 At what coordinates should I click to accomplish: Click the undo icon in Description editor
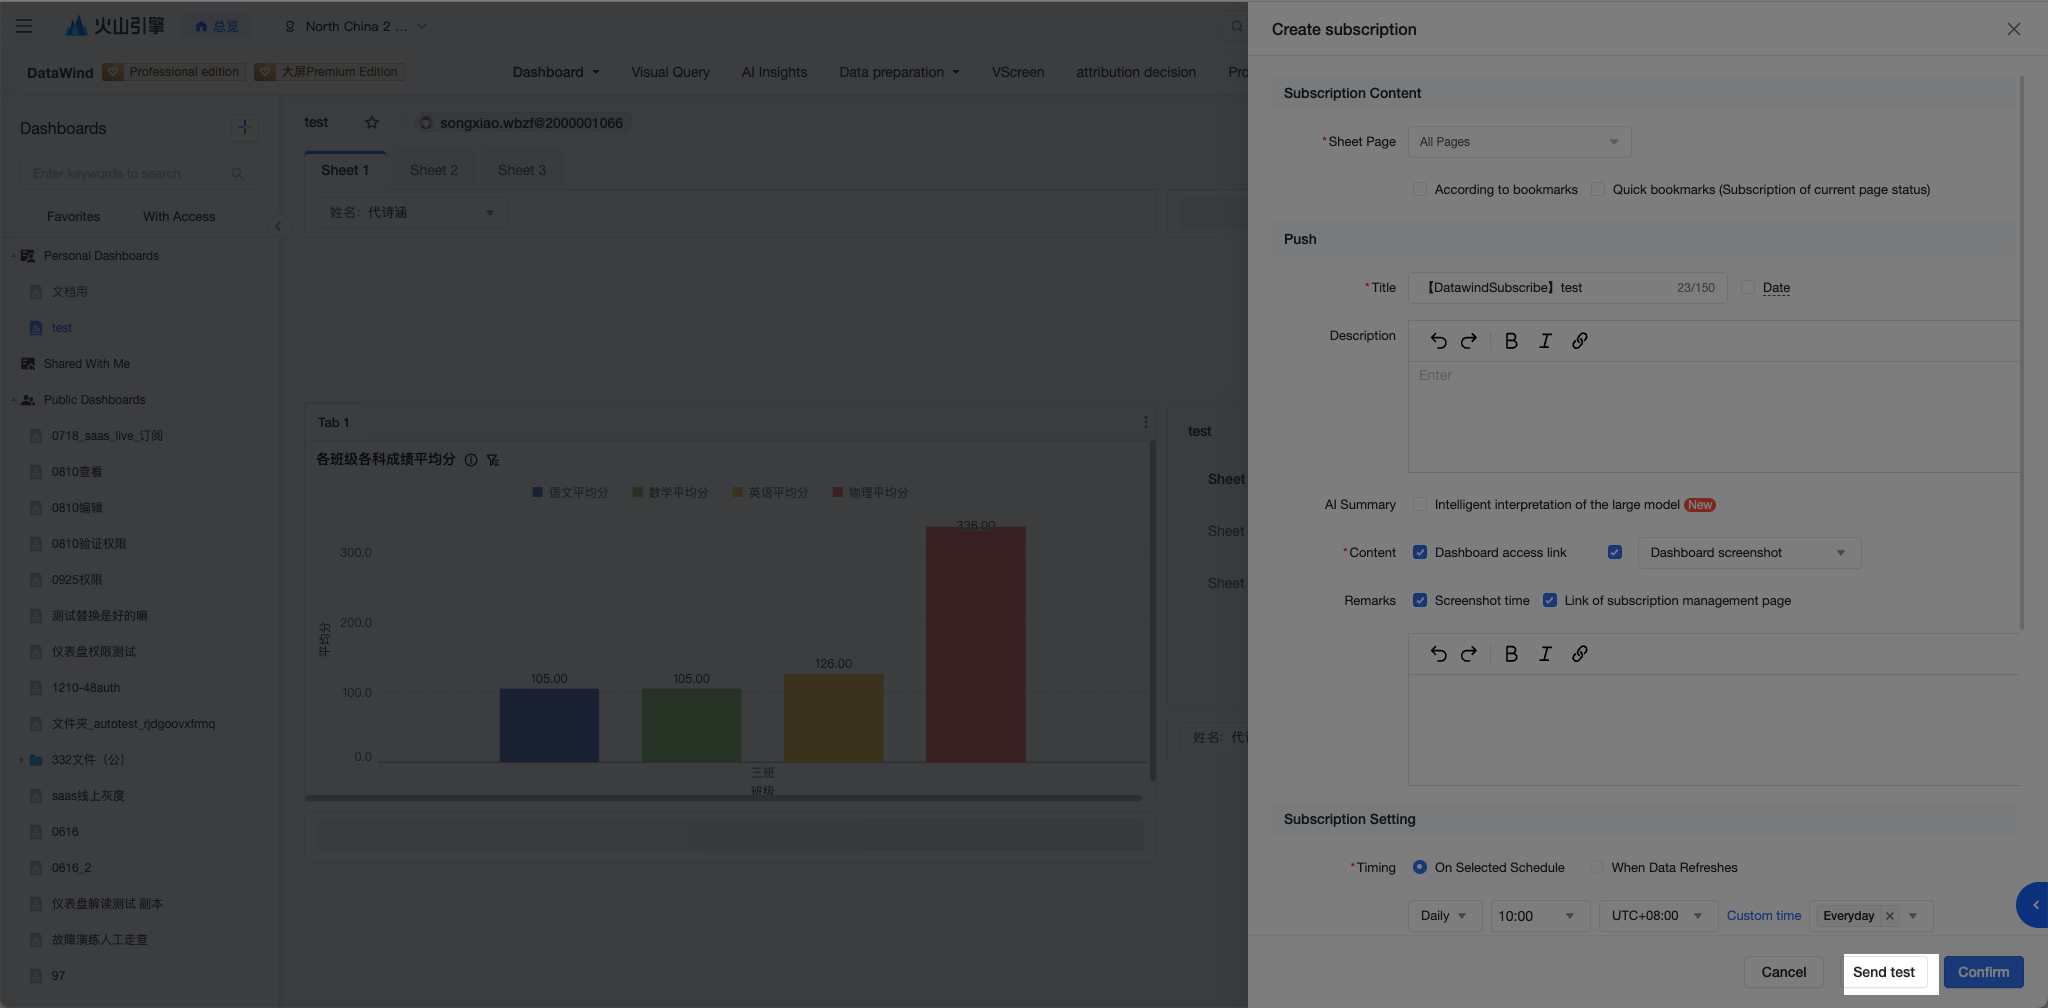click(x=1438, y=341)
